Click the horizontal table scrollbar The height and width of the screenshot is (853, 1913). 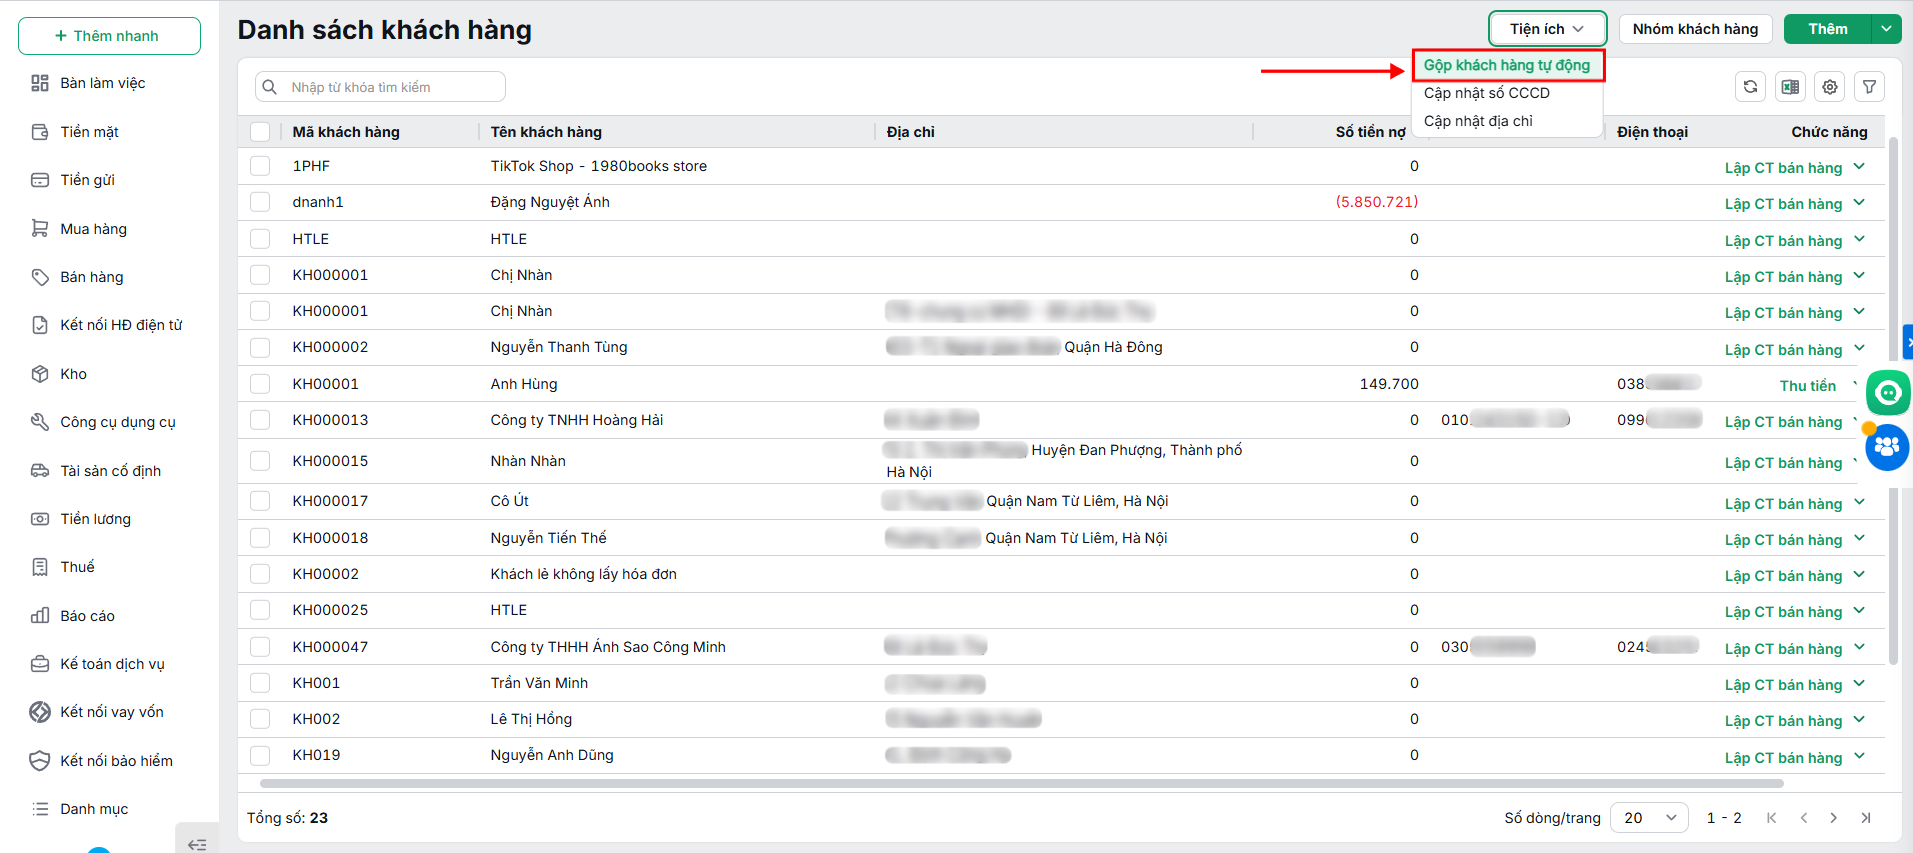[1021, 784]
